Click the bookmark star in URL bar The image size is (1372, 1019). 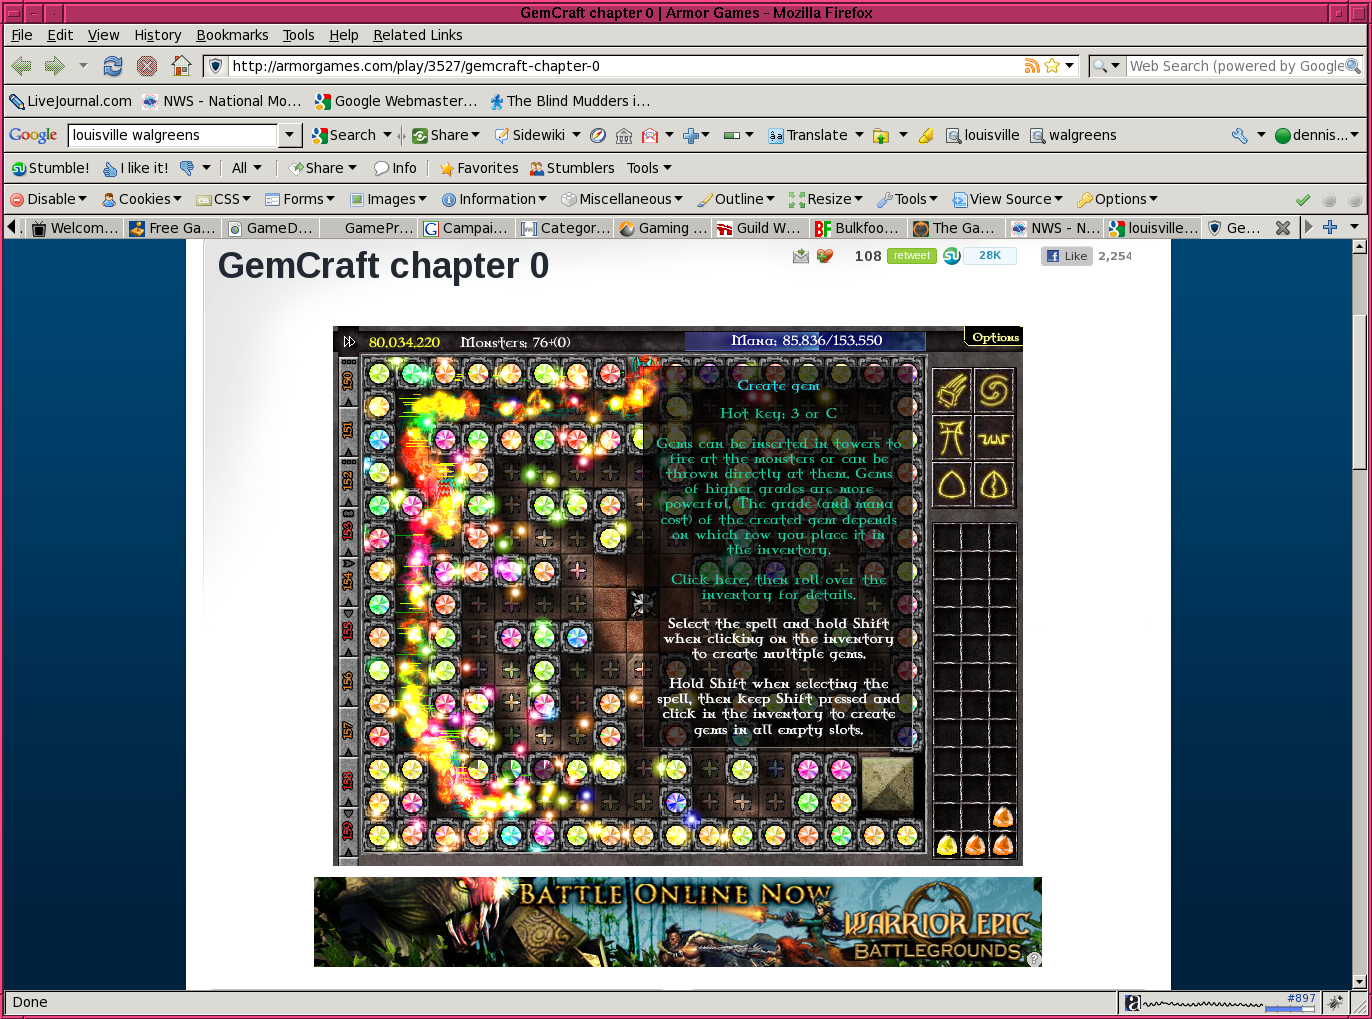1052,66
